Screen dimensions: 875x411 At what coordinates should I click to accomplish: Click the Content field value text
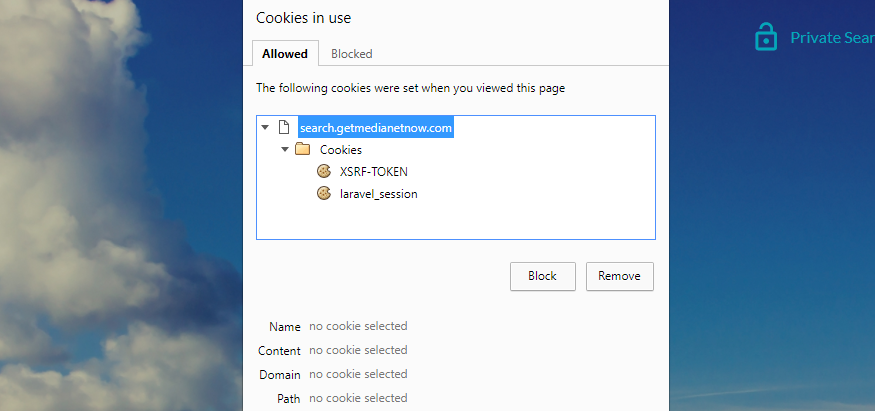click(x=358, y=350)
